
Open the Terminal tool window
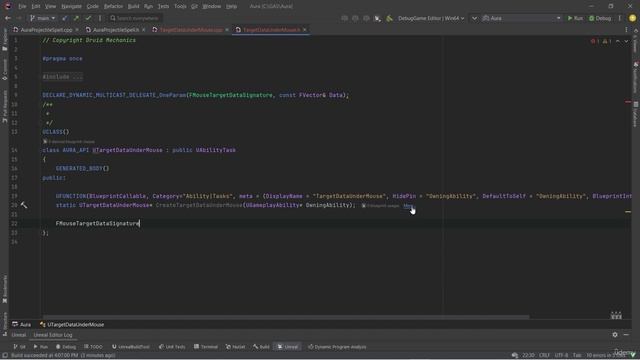[206, 347]
